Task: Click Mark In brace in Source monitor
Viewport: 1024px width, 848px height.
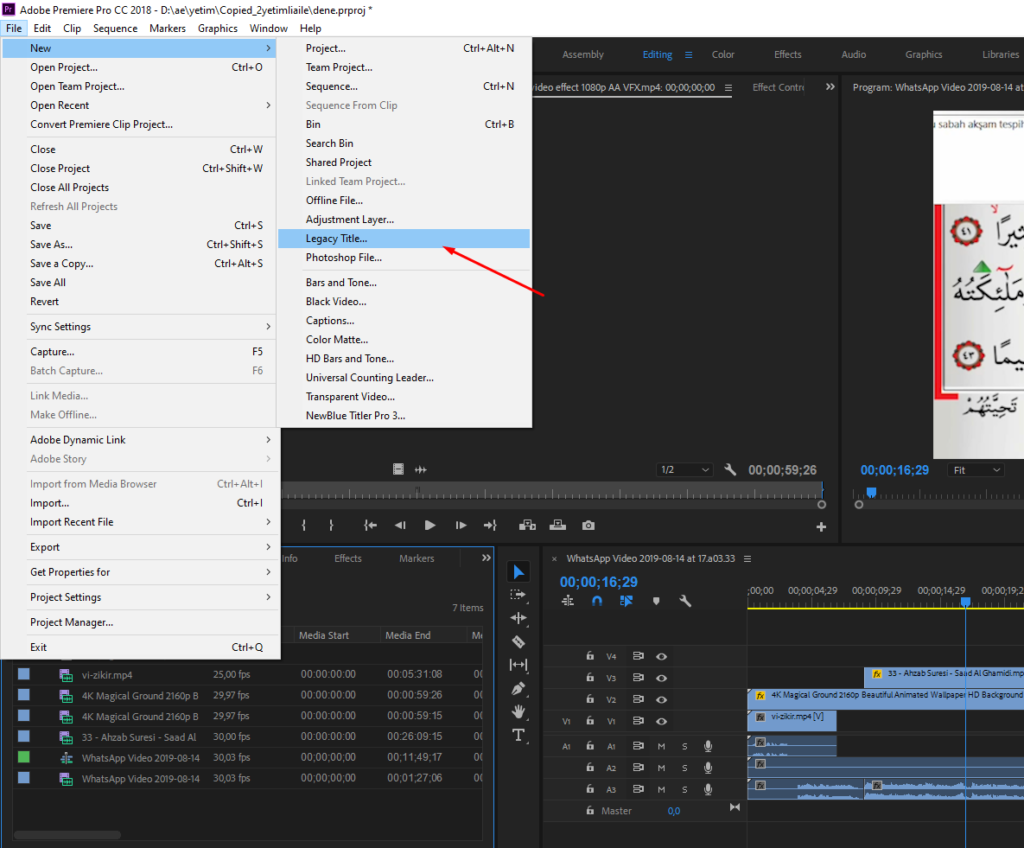Action: click(304, 525)
